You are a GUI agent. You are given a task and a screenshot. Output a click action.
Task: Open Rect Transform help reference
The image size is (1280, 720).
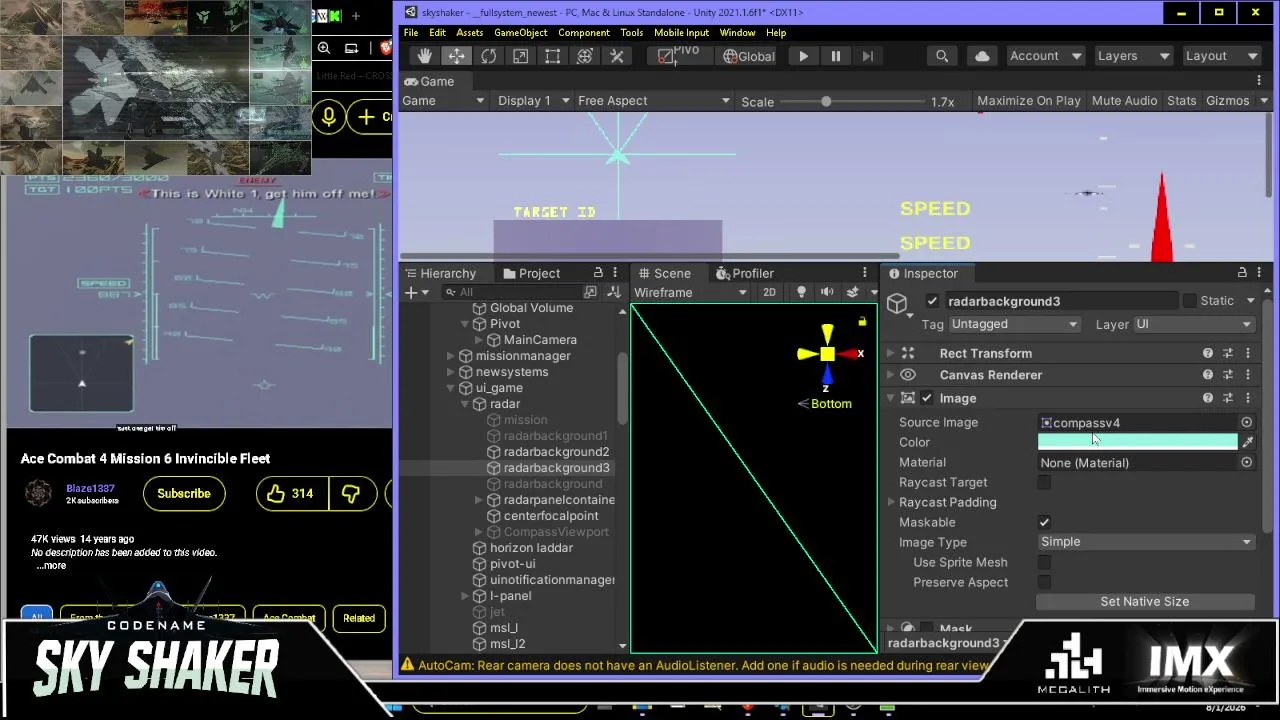pos(1208,353)
